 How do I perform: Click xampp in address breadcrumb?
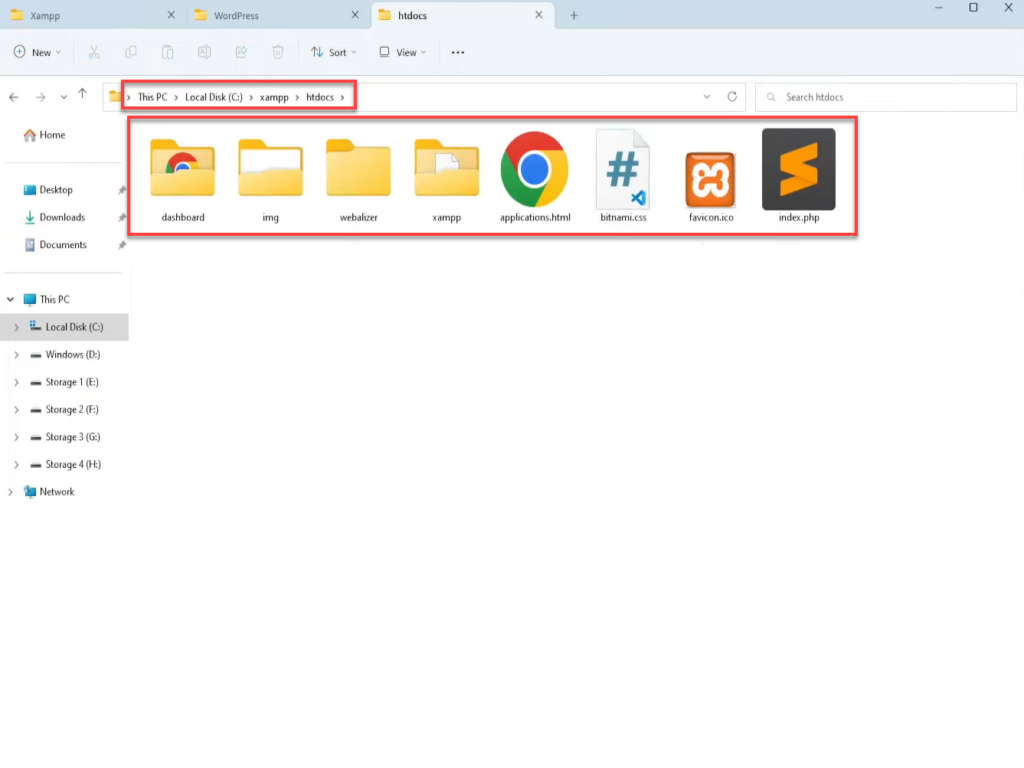(274, 97)
